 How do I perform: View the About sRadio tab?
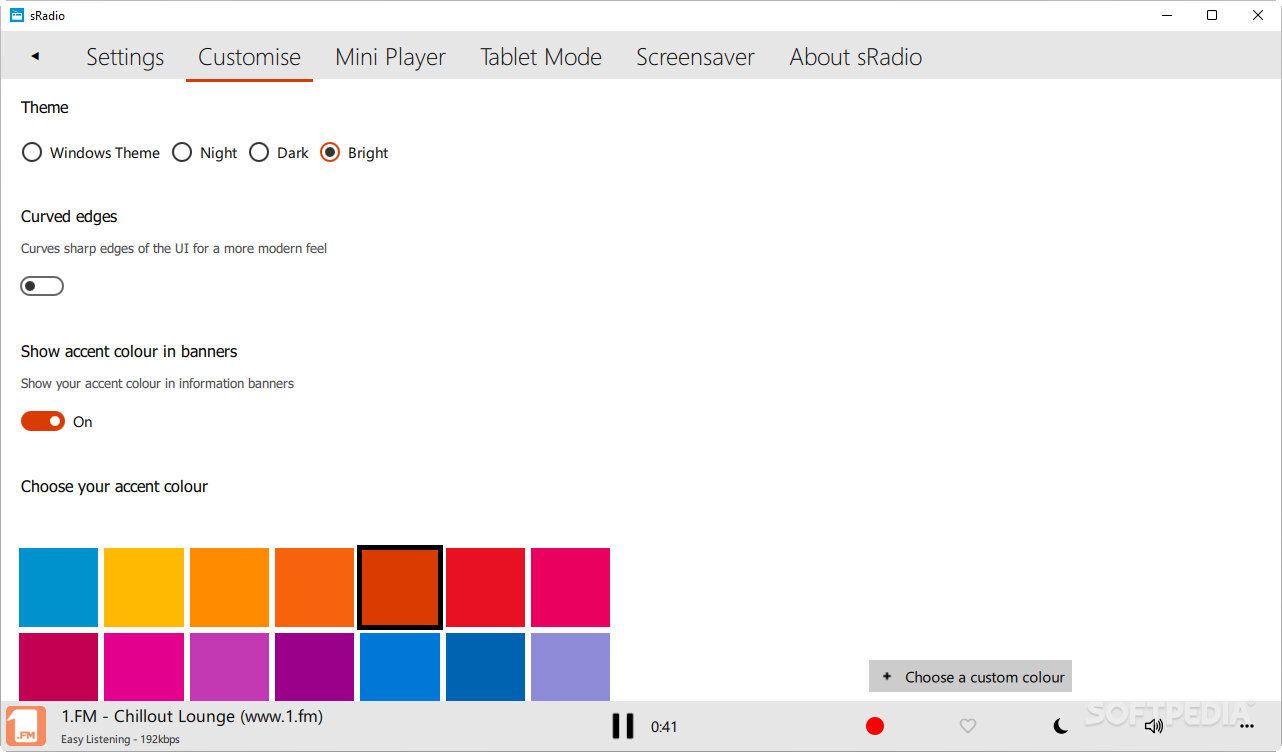pyautogui.click(x=856, y=57)
